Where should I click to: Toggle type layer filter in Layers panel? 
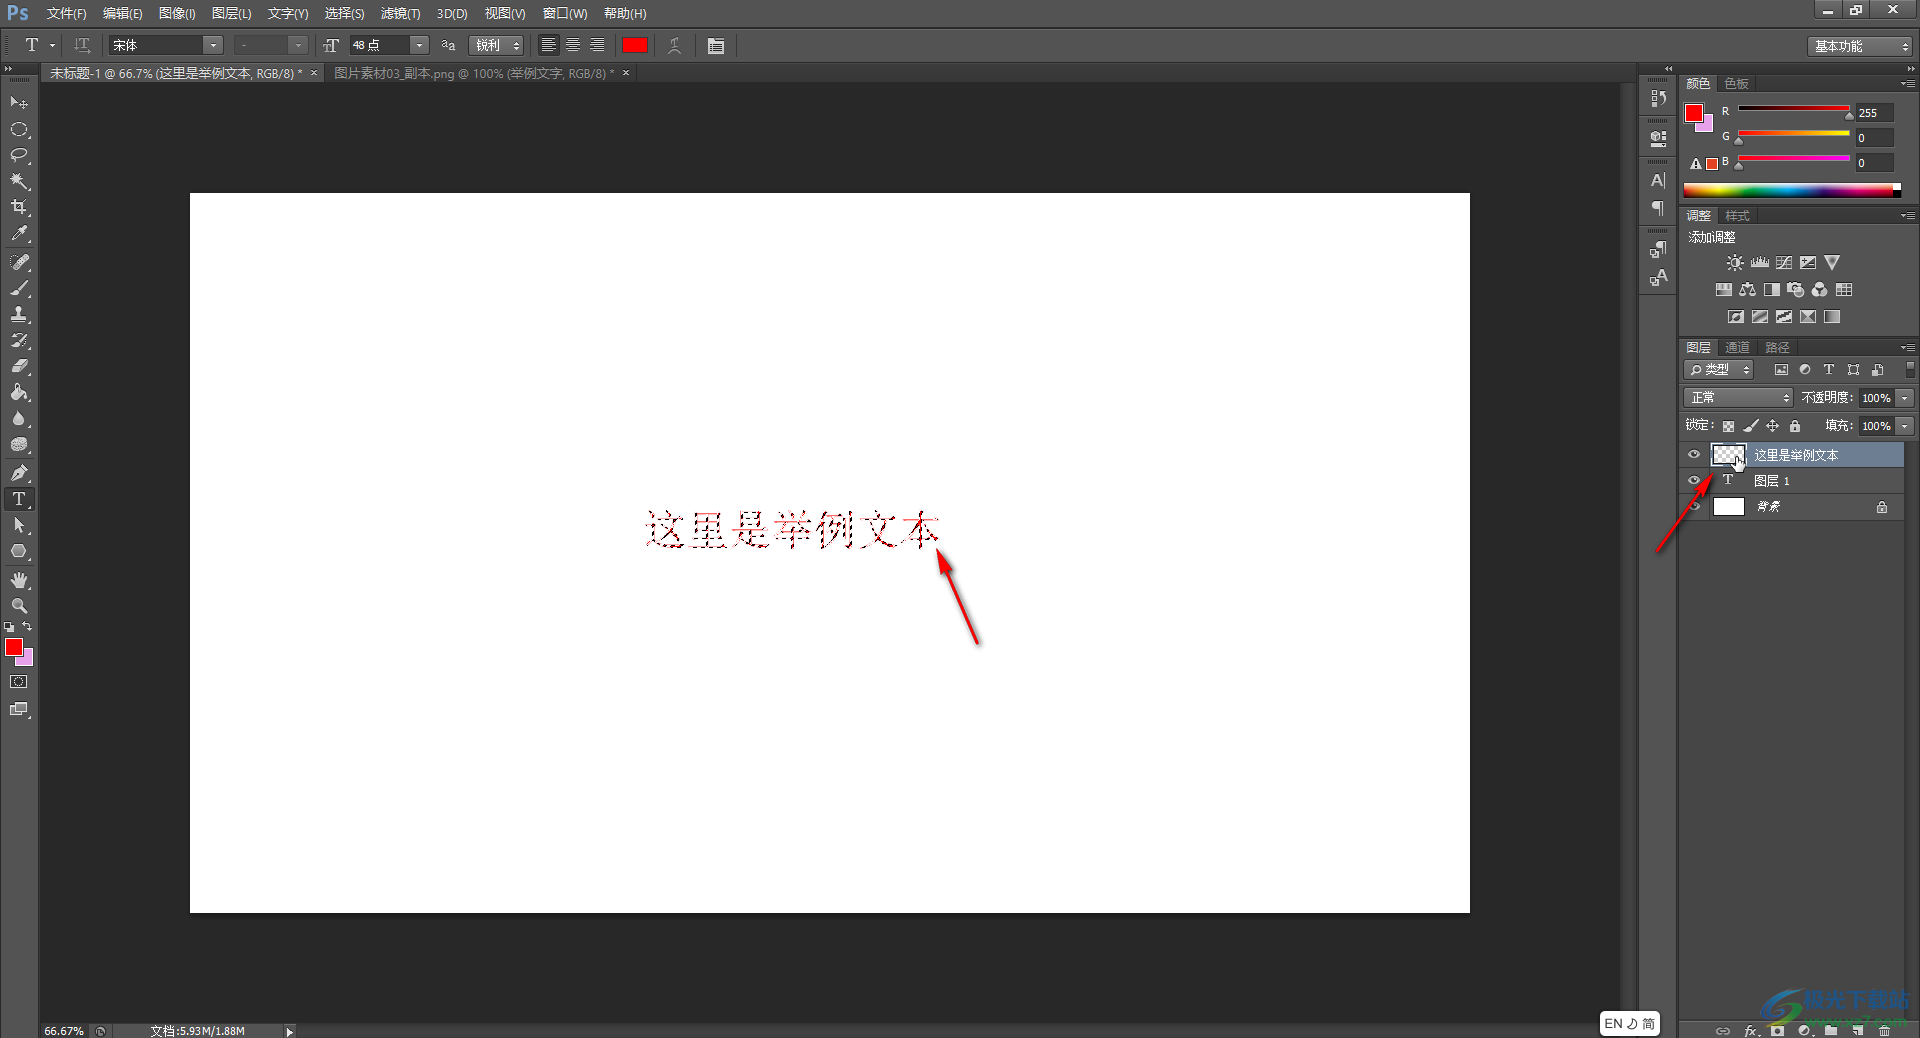pyautogui.click(x=1829, y=370)
